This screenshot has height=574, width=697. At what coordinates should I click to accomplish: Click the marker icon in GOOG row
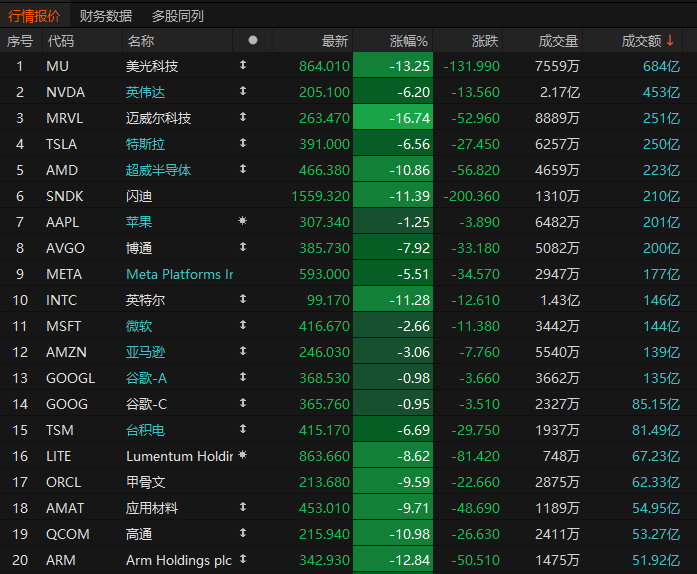coord(243,403)
